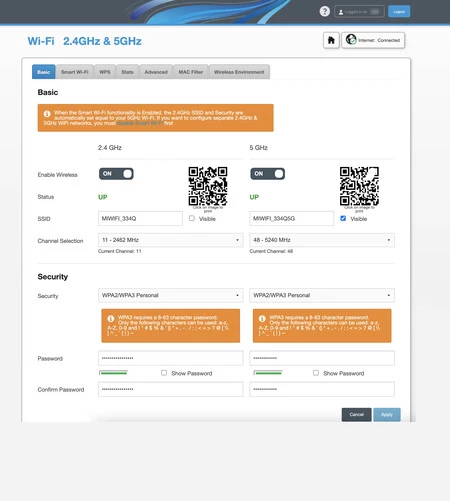Image resolution: width=450 pixels, height=501 pixels.
Task: Click the Apply button
Action: click(387, 415)
